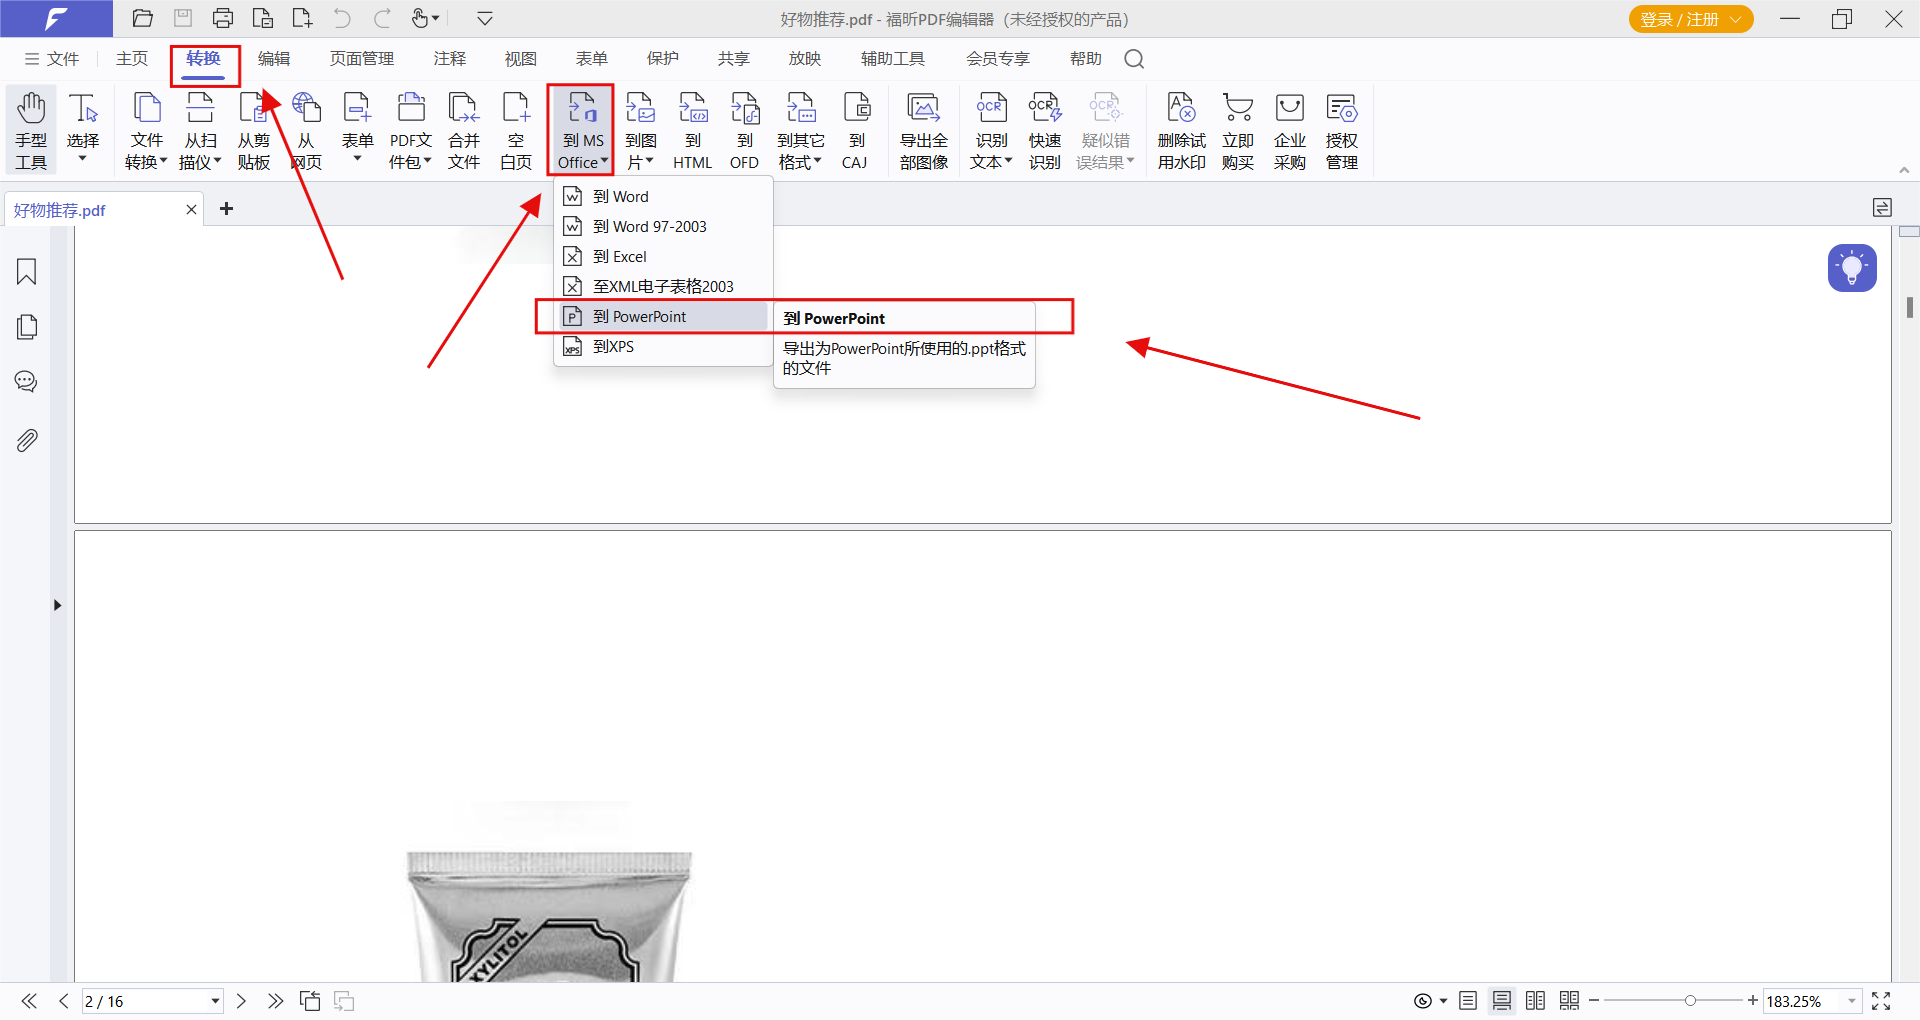Switch to continuous page view mode
The width and height of the screenshot is (1920, 1020).
click(x=1502, y=1000)
